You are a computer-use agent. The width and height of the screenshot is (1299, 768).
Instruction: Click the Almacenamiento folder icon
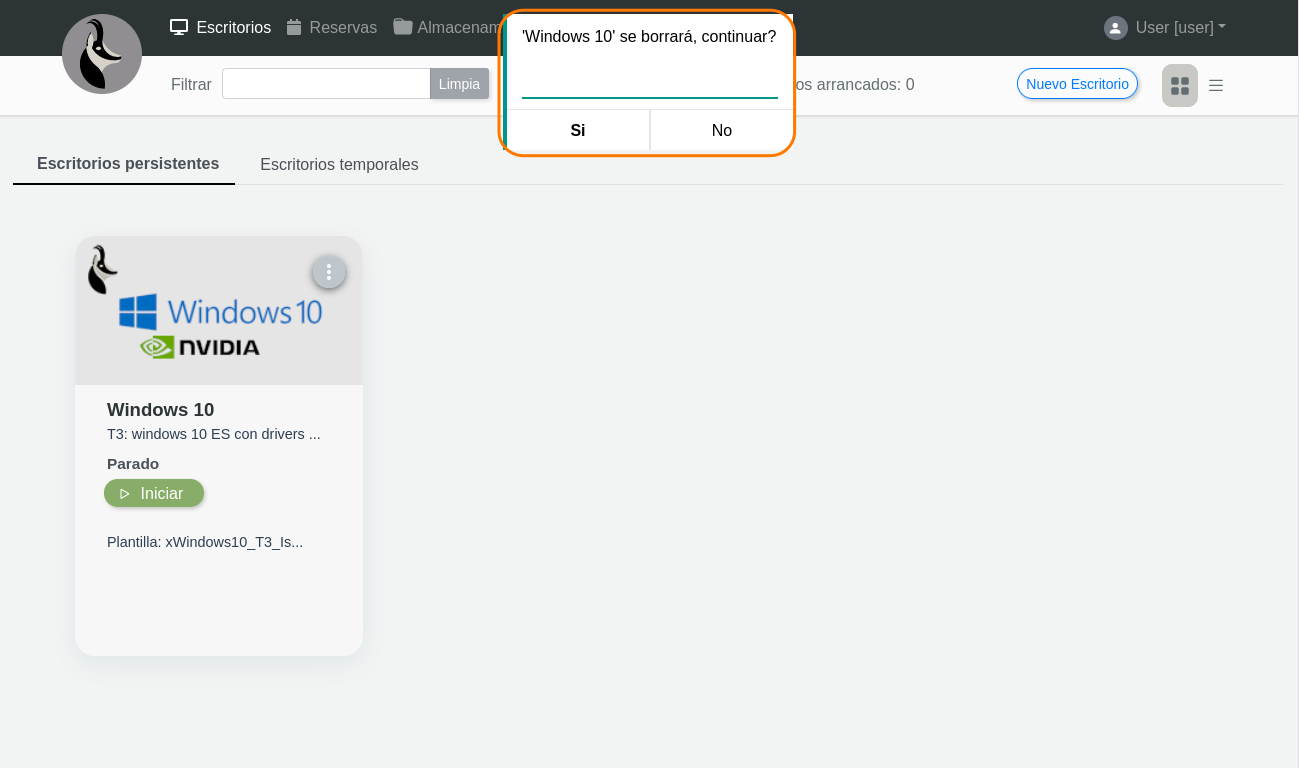coord(403,27)
